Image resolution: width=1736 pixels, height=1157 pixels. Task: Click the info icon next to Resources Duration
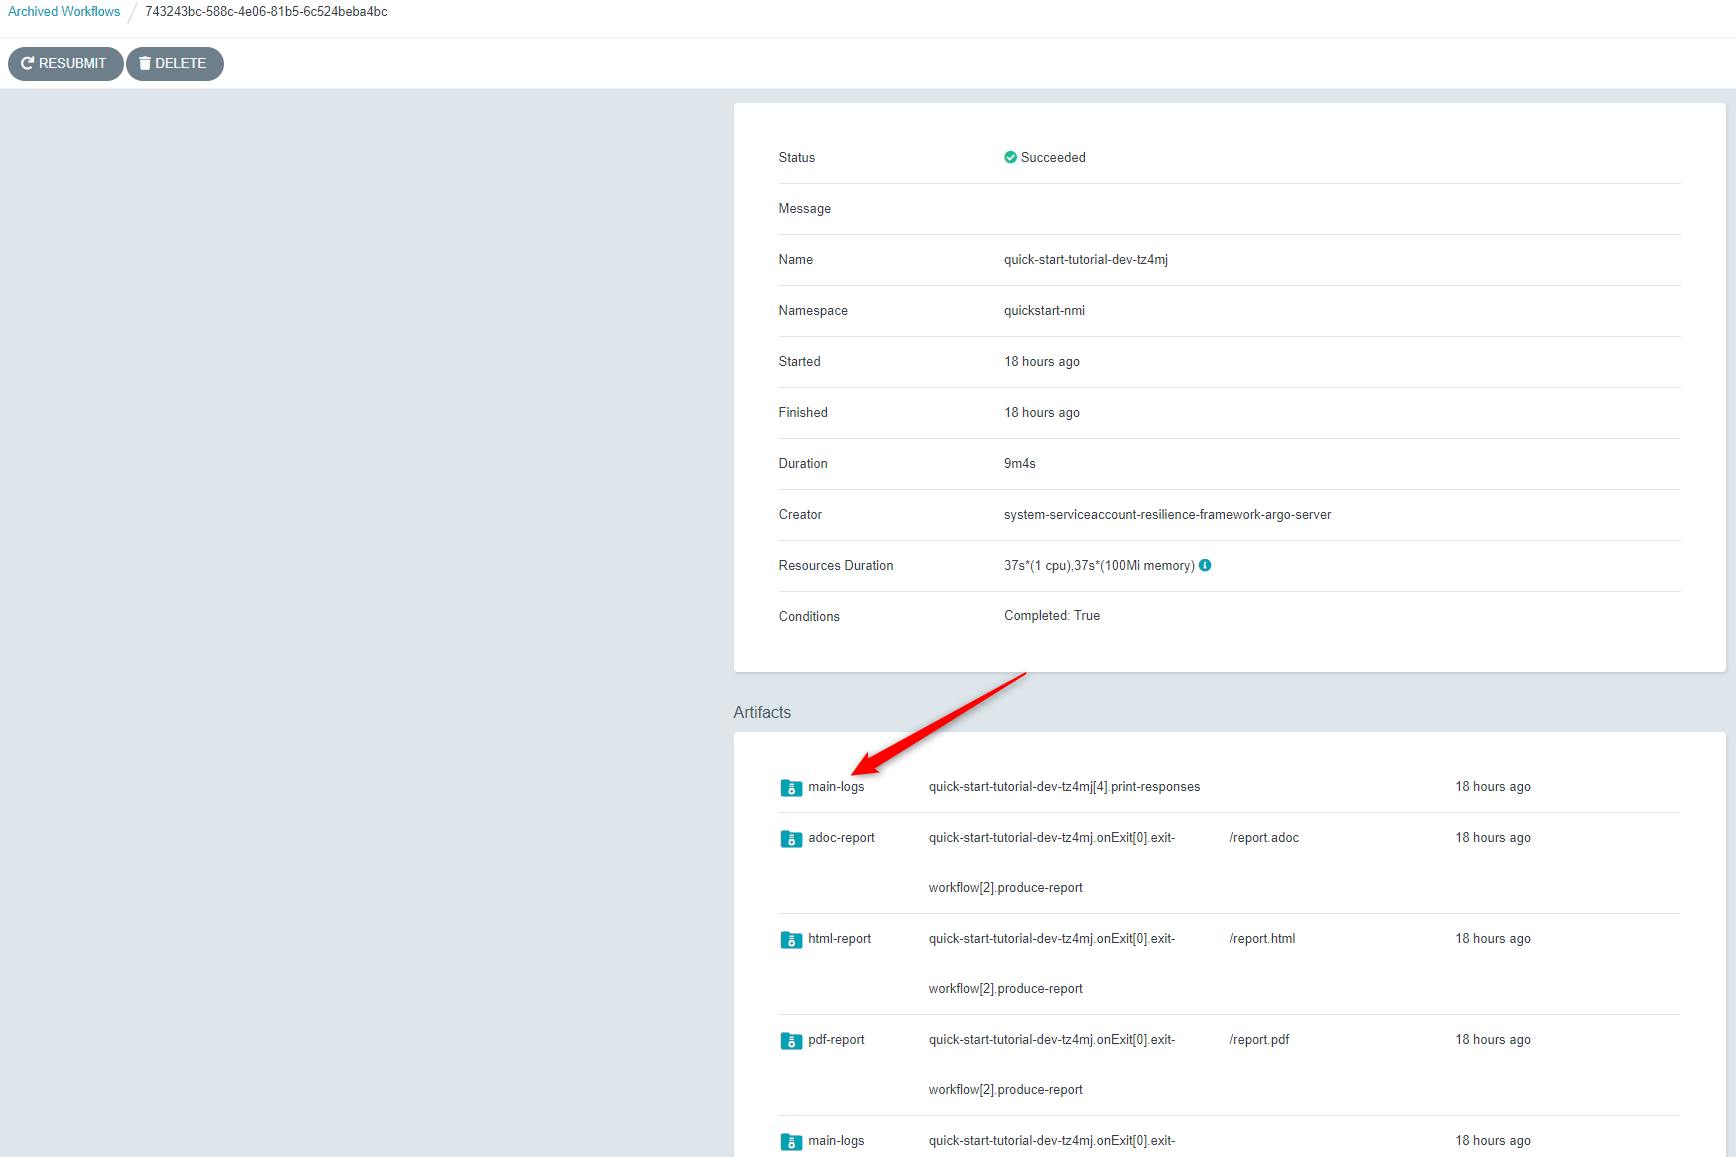tap(1205, 565)
